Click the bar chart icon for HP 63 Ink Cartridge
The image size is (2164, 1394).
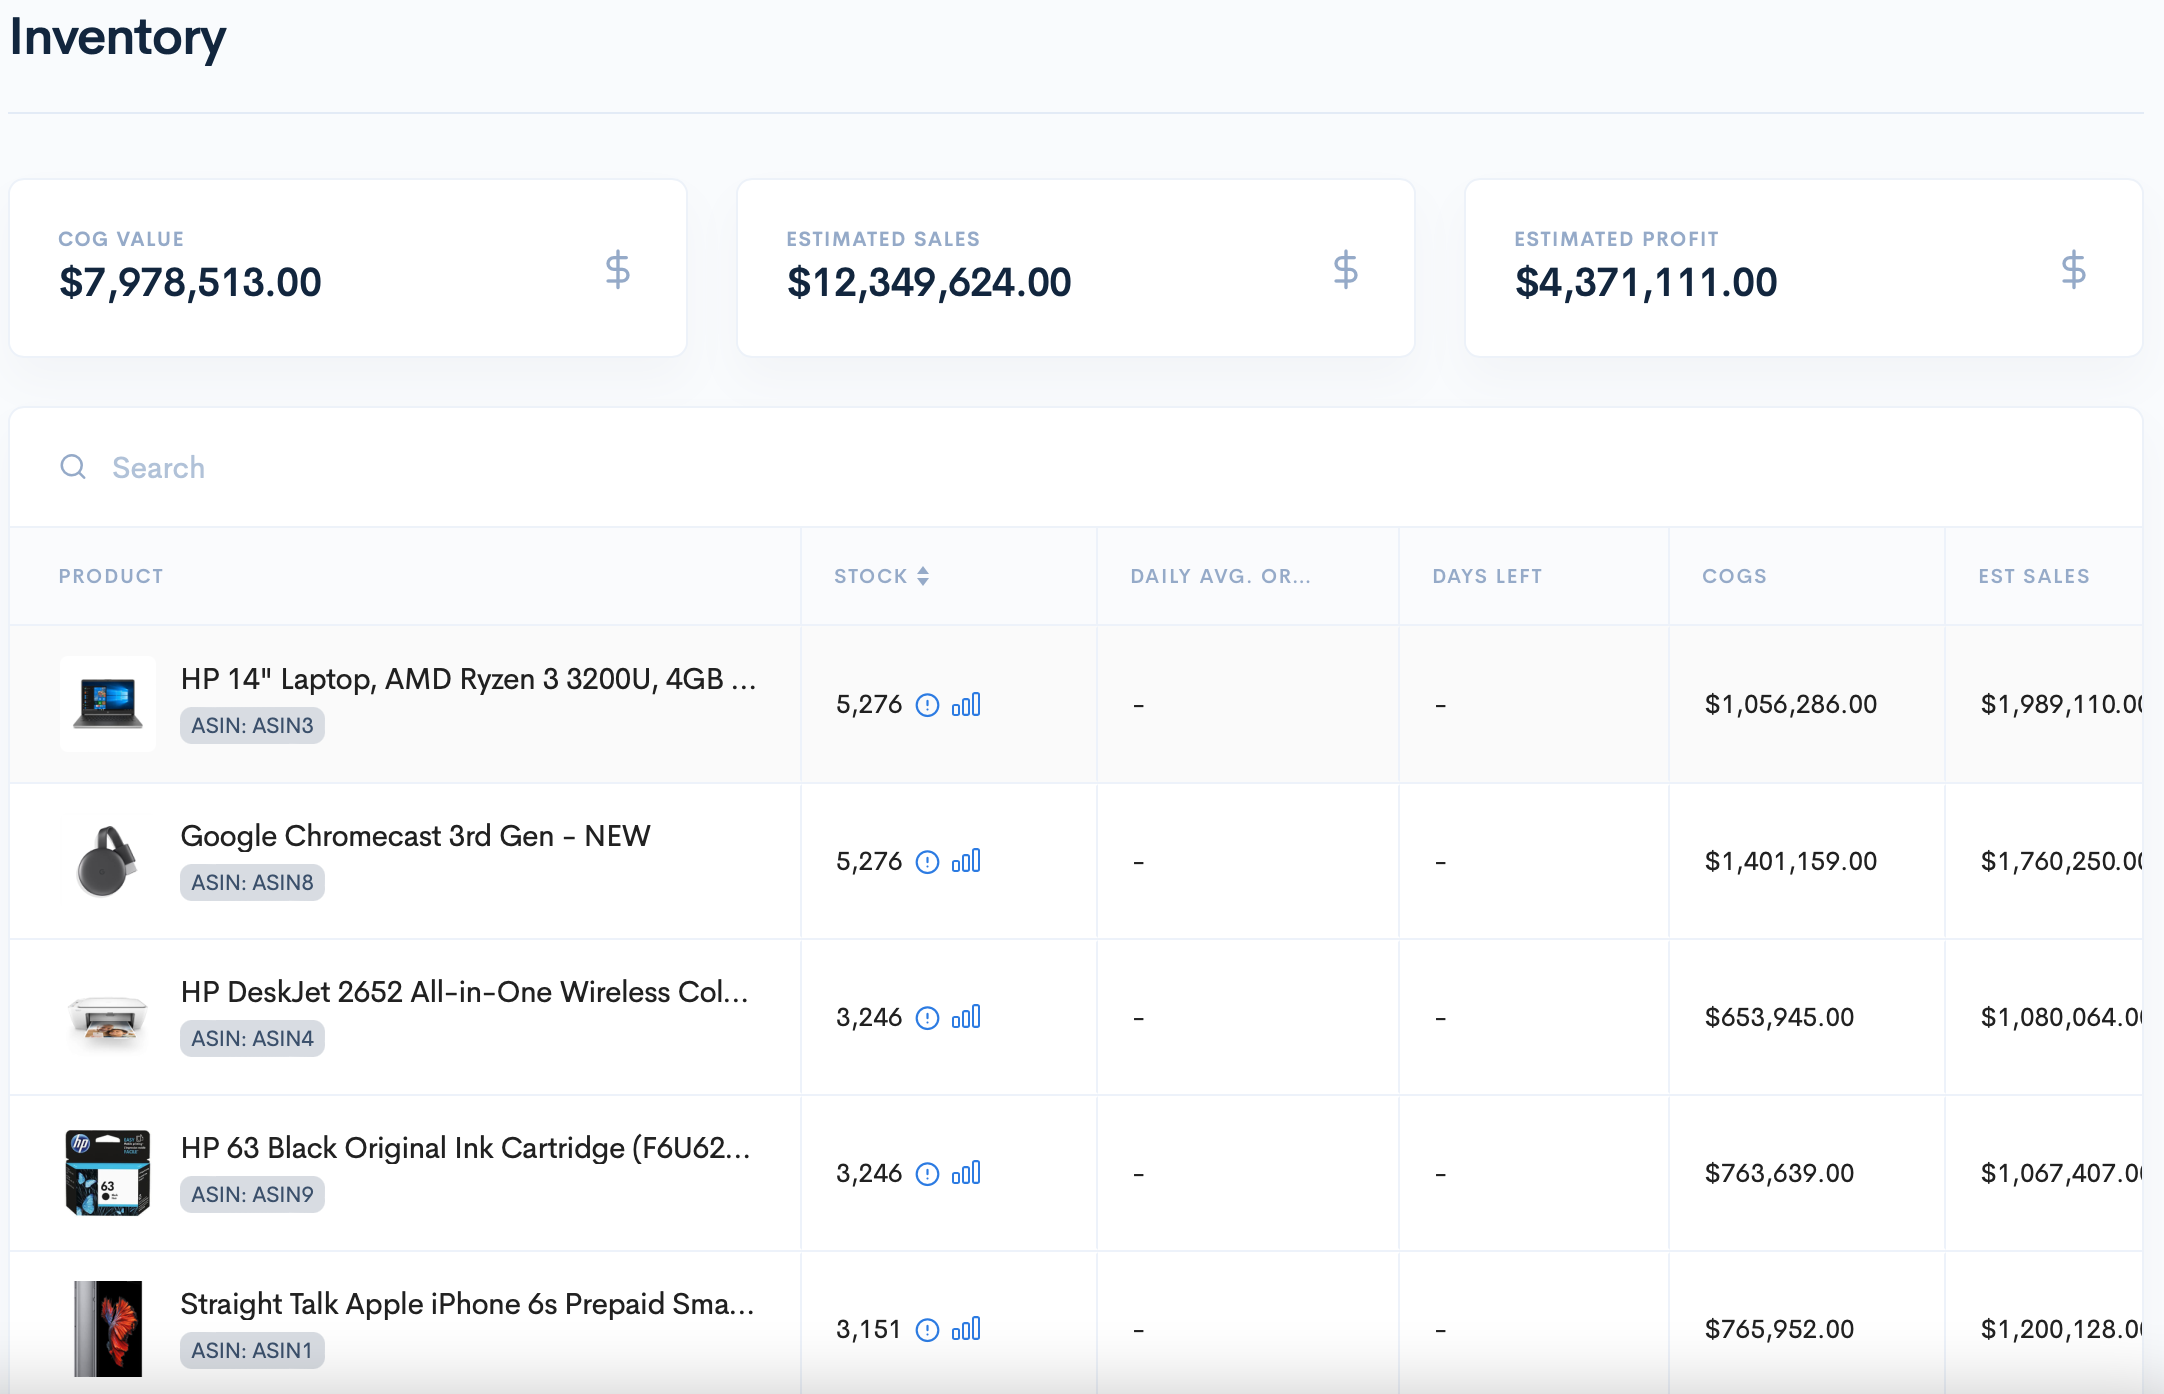click(966, 1173)
